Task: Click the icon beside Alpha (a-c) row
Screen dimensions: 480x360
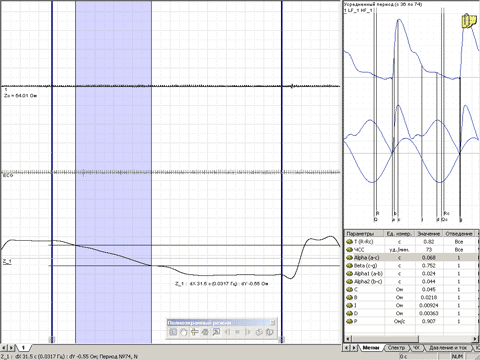Action: click(x=349, y=257)
